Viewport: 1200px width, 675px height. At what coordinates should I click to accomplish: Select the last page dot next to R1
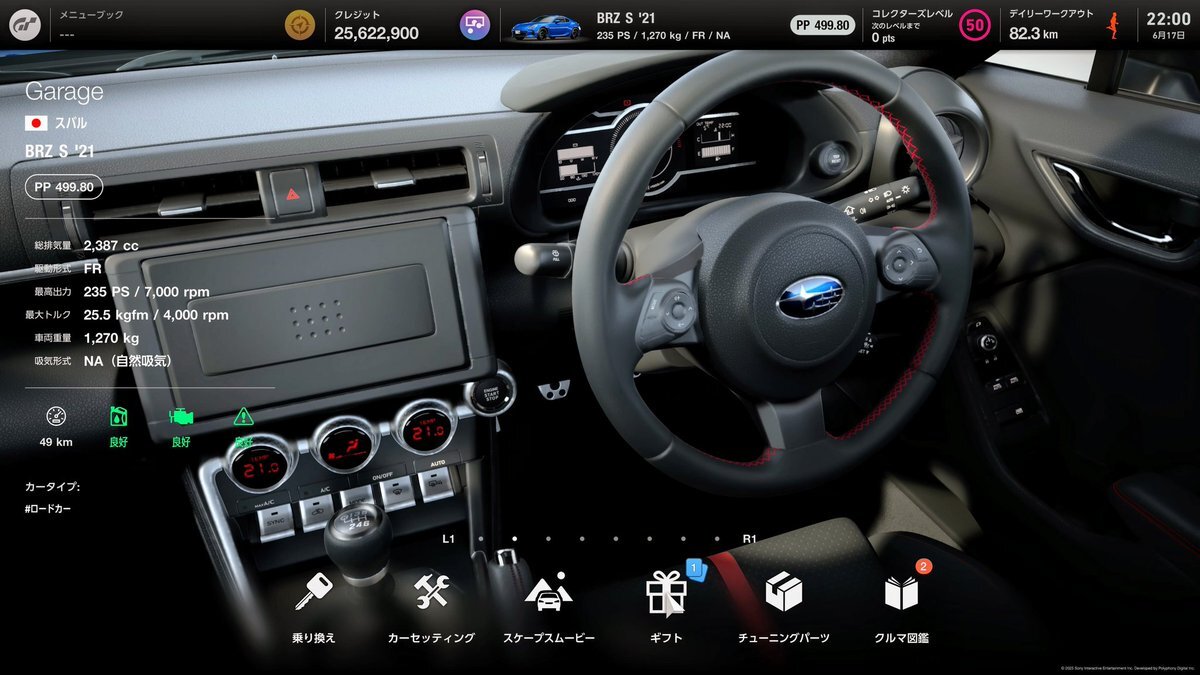[718, 539]
